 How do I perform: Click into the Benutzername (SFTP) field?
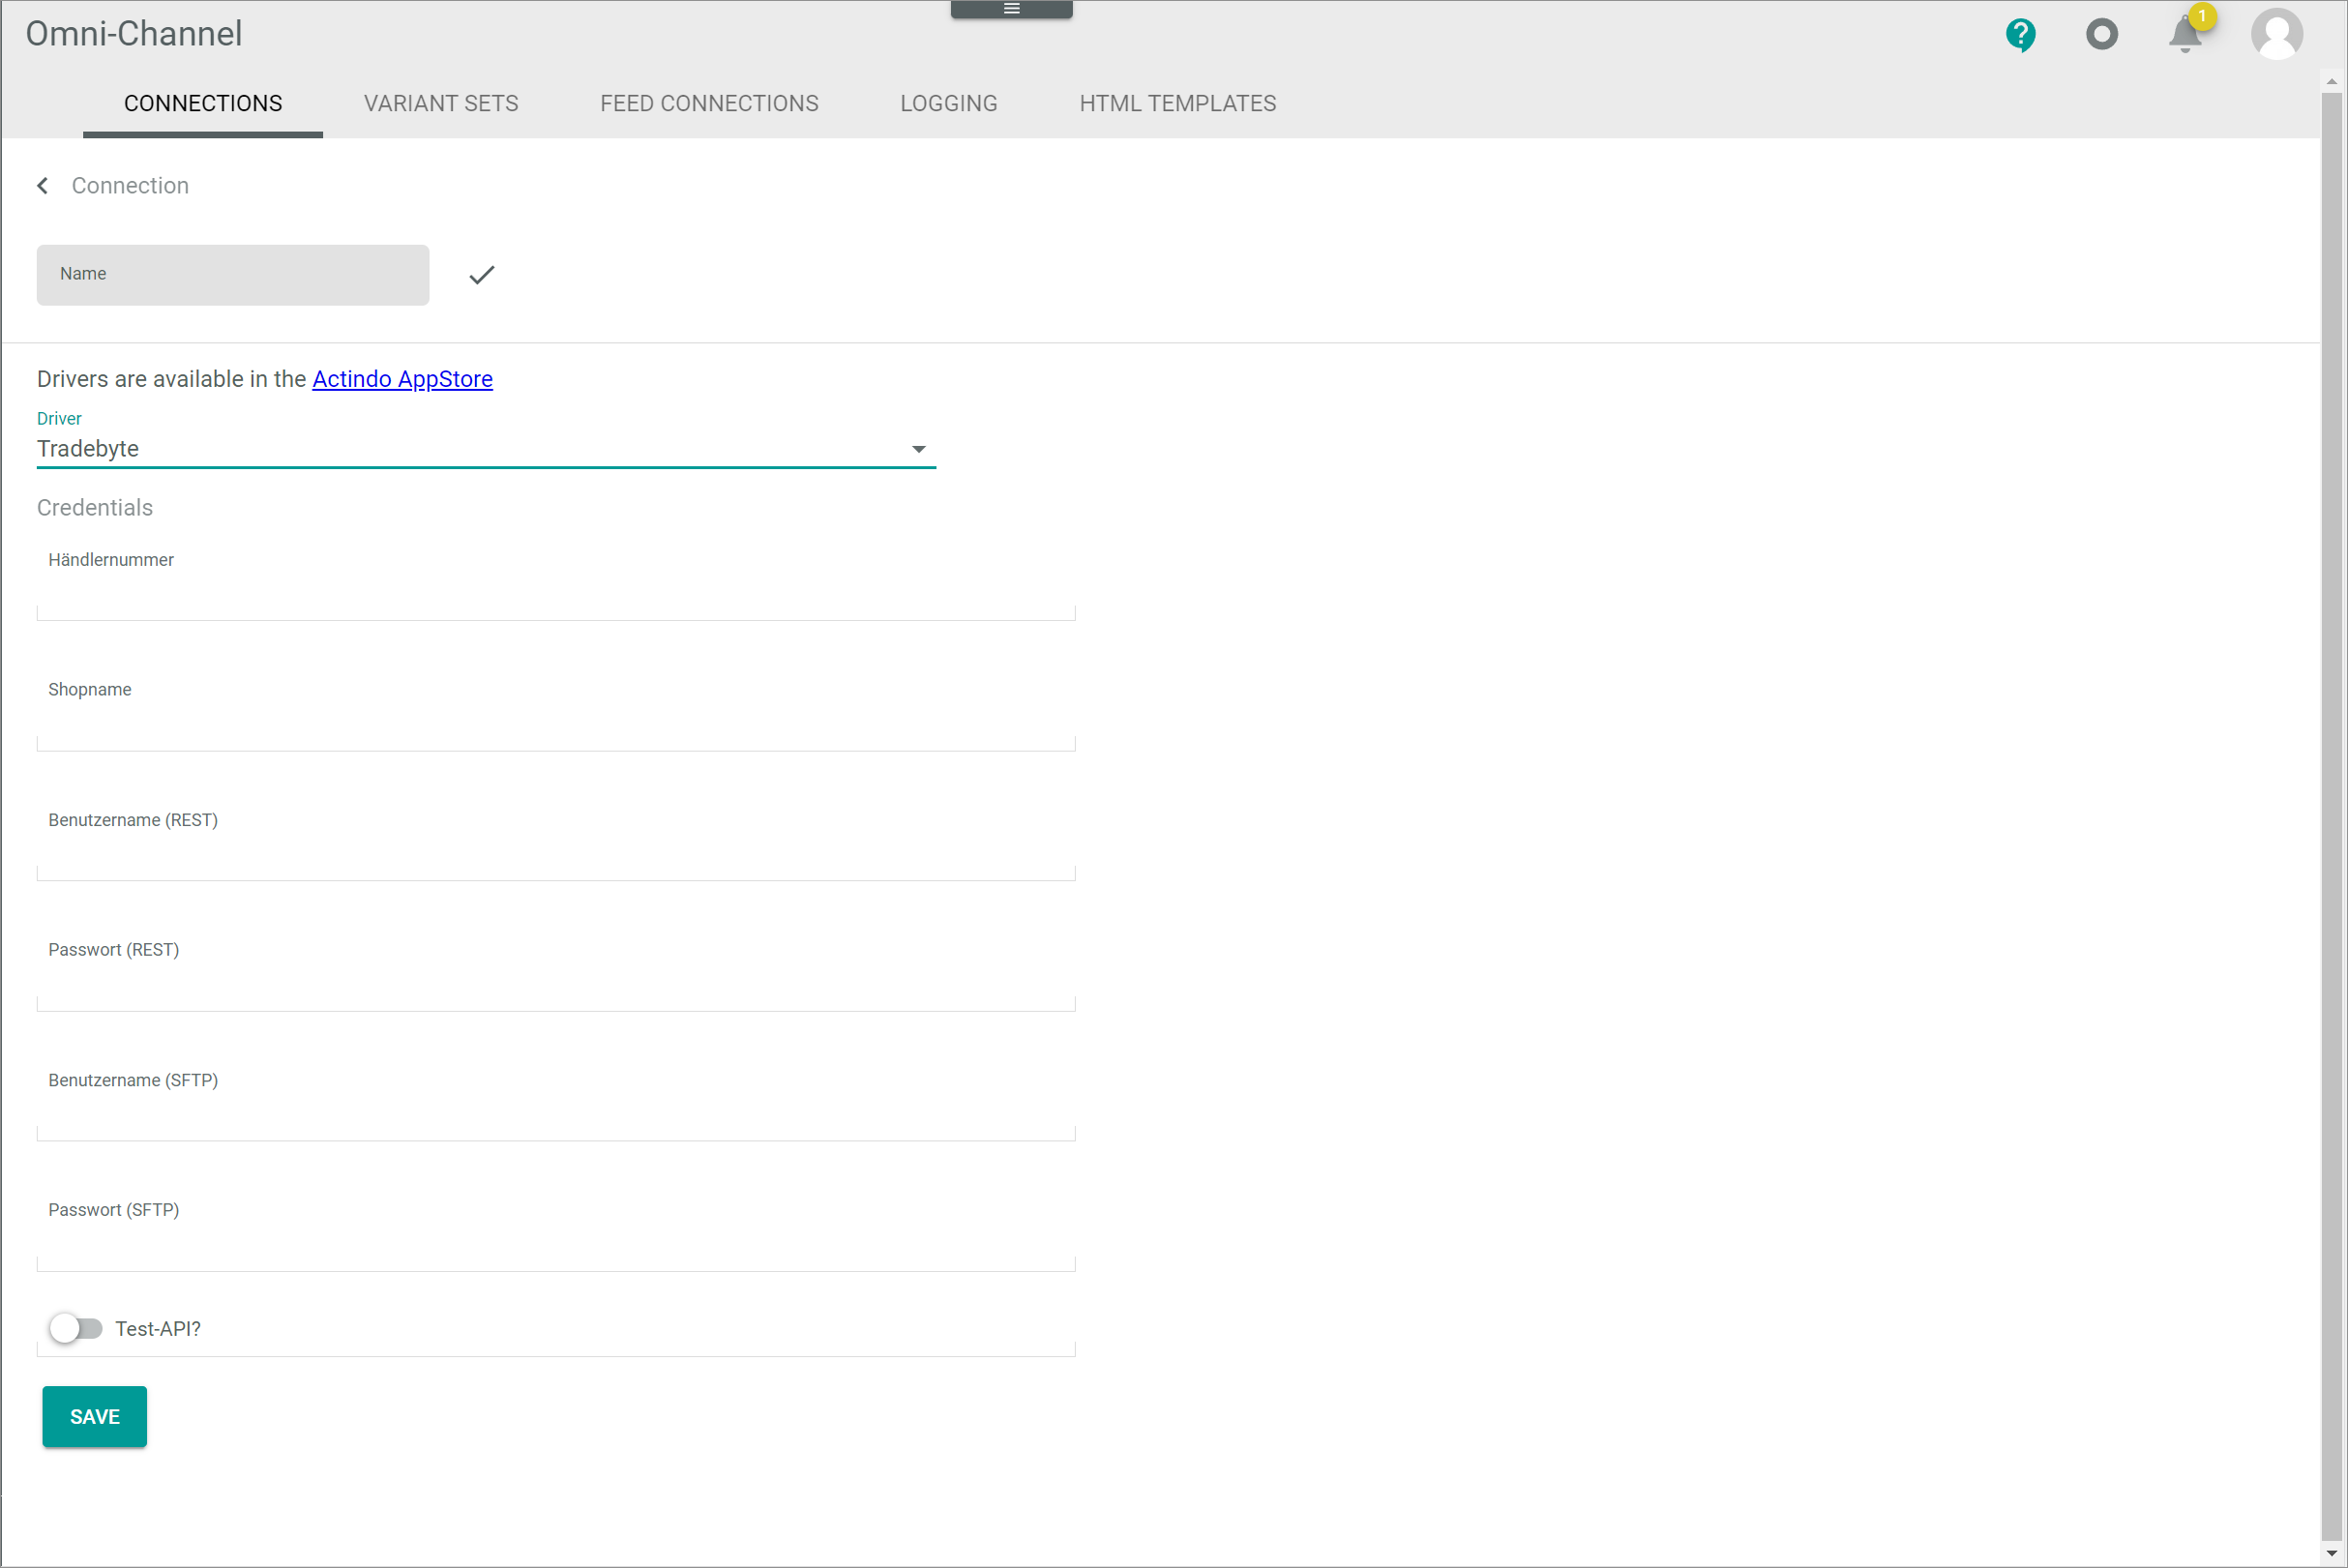coord(556,1101)
